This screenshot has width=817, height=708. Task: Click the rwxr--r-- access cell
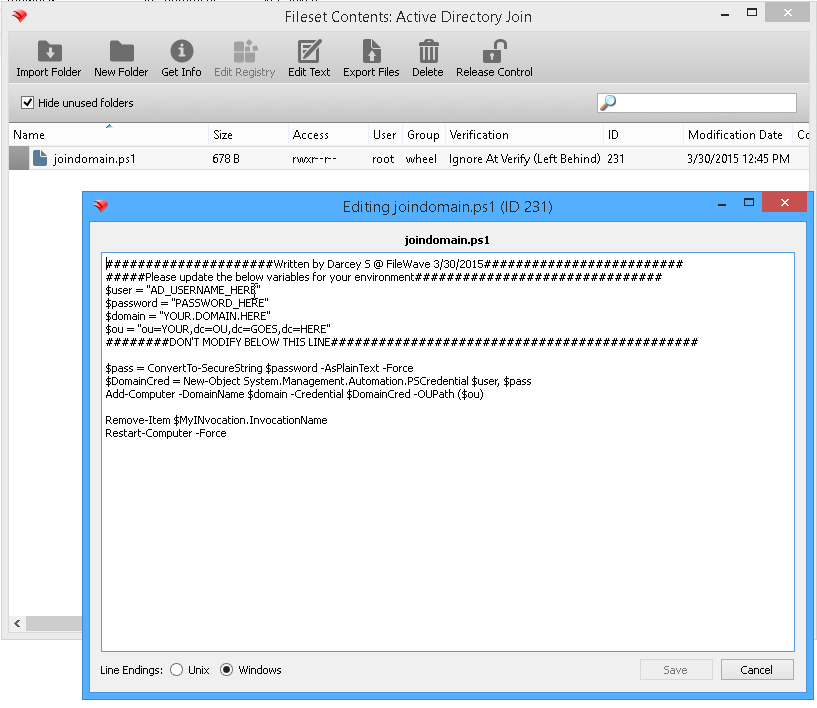coord(314,159)
